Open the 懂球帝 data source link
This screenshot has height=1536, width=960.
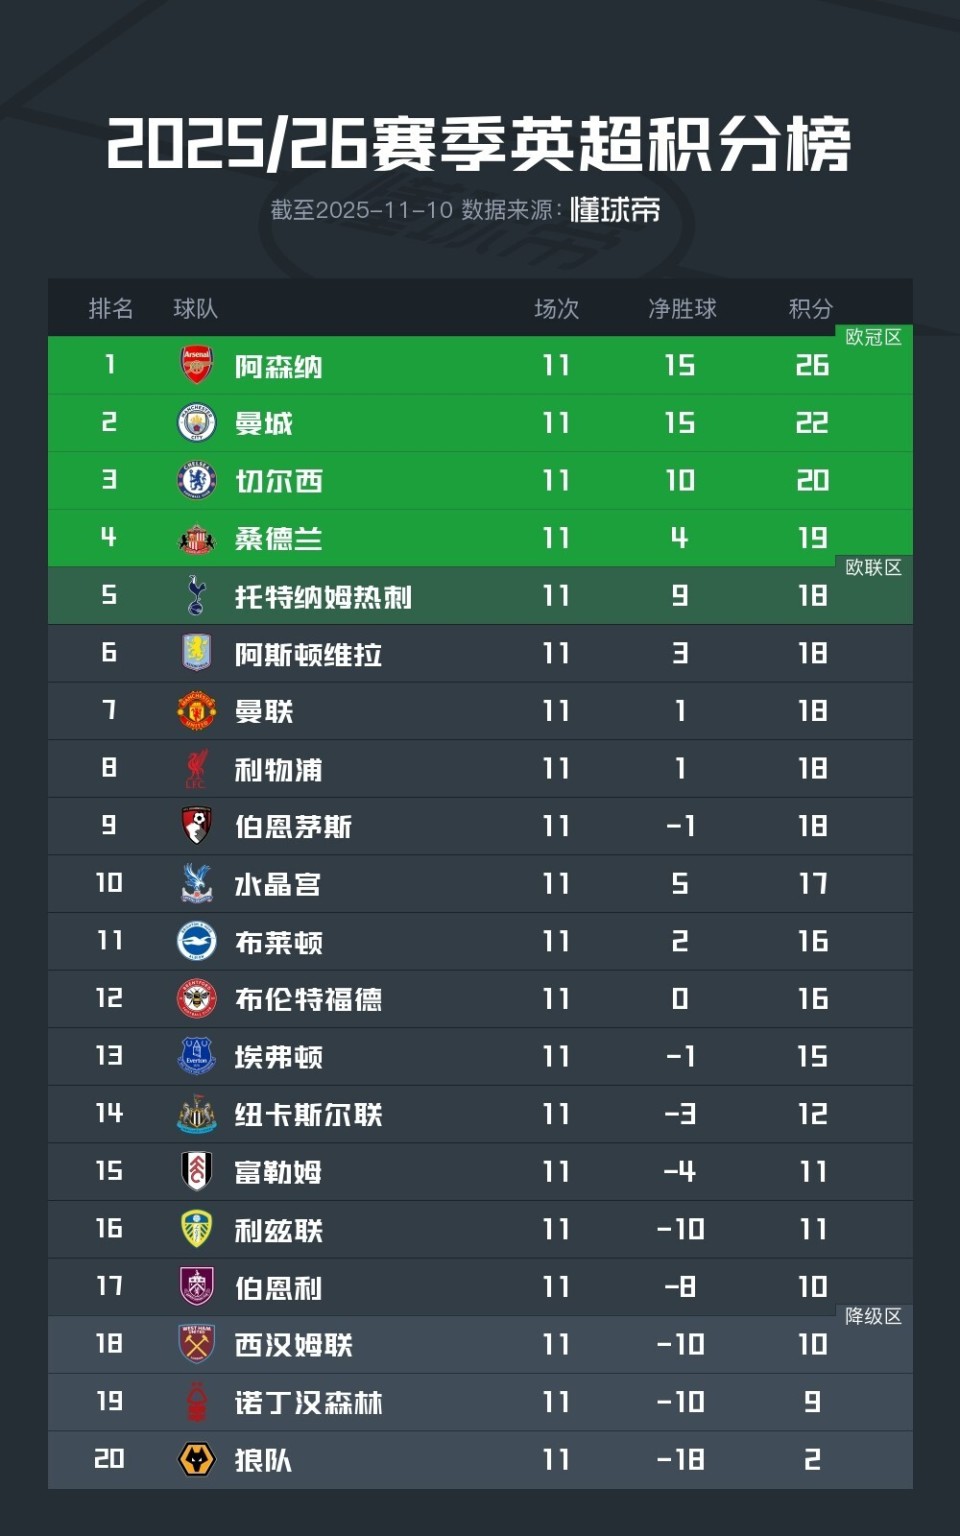coord(615,210)
